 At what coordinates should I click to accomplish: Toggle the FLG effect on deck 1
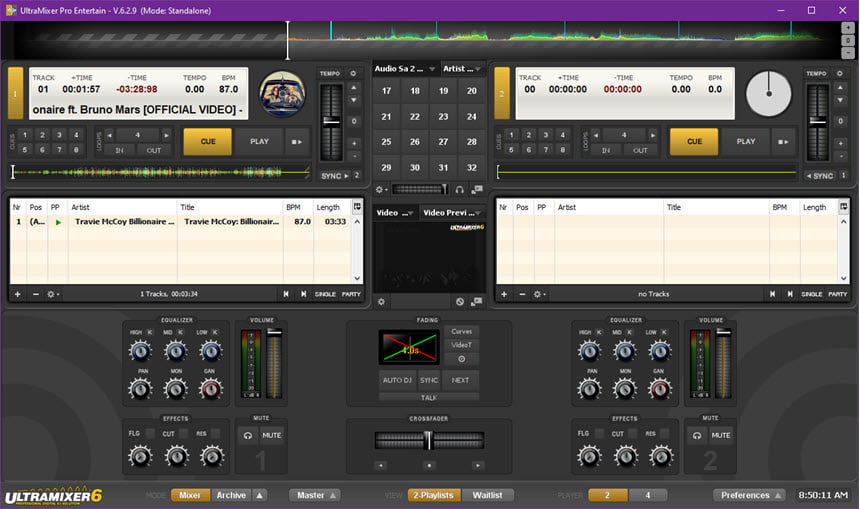click(150, 433)
